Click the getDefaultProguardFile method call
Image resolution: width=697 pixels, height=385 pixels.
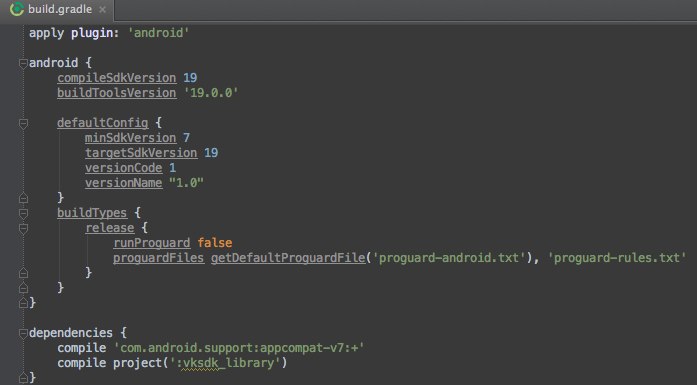tap(288, 258)
